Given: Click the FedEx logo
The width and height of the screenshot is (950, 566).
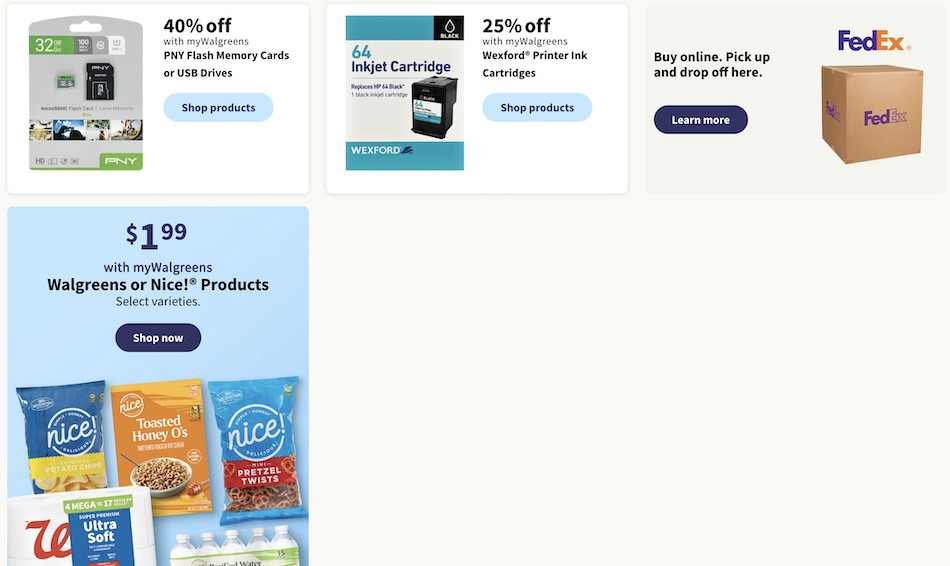Looking at the screenshot, I should click(x=874, y=41).
